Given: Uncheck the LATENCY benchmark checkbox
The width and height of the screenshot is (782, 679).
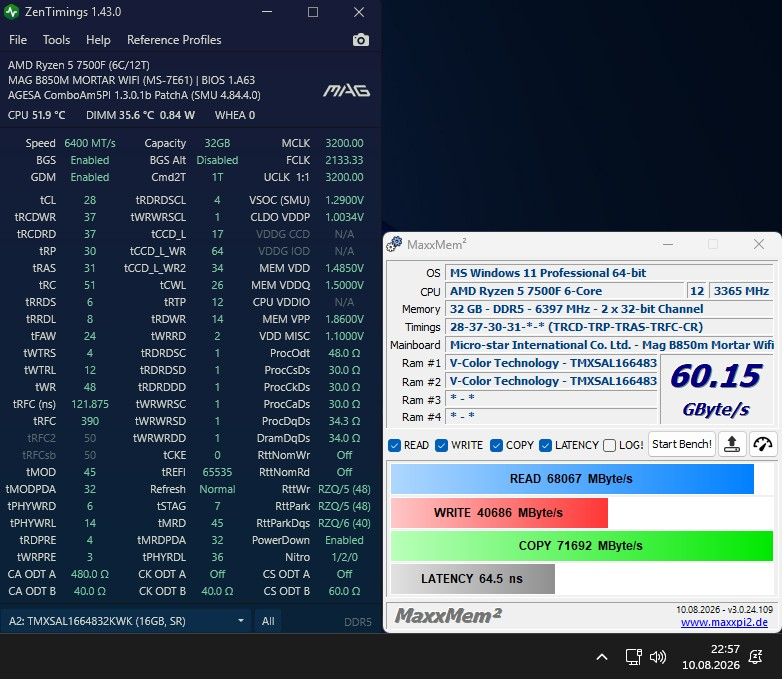Looking at the screenshot, I should coord(546,445).
